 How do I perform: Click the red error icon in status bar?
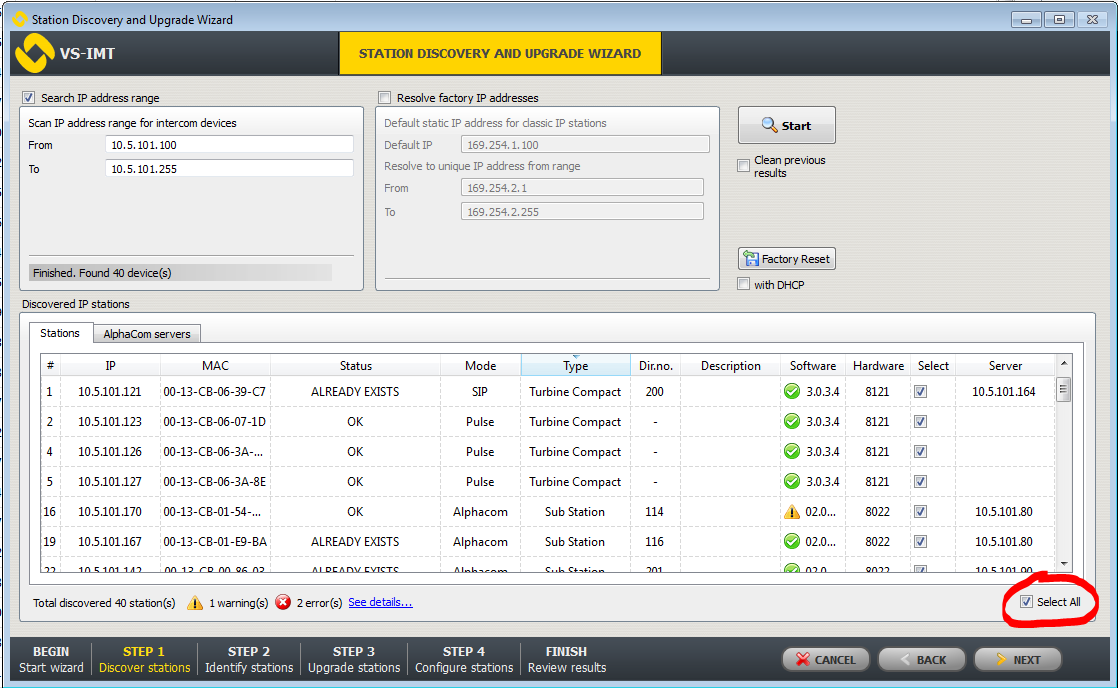pyautogui.click(x=283, y=602)
